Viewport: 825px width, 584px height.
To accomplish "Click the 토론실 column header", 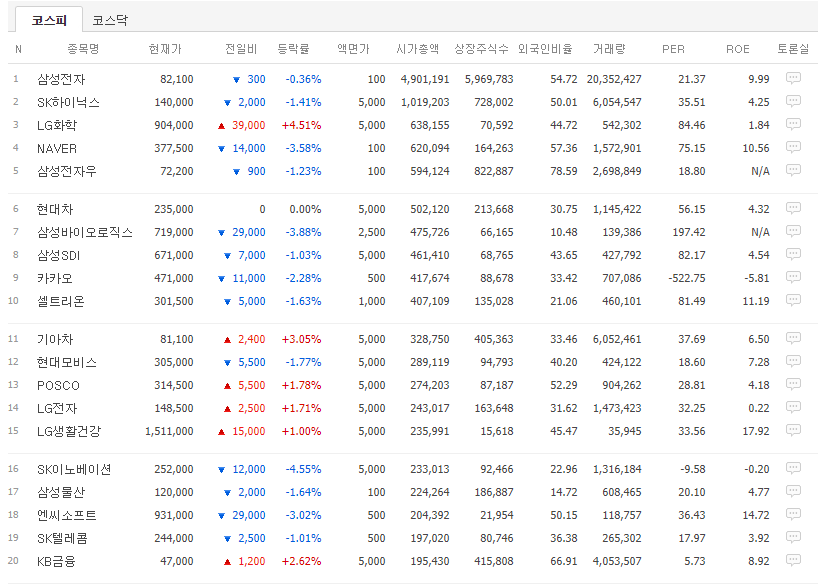I will click(793, 49).
